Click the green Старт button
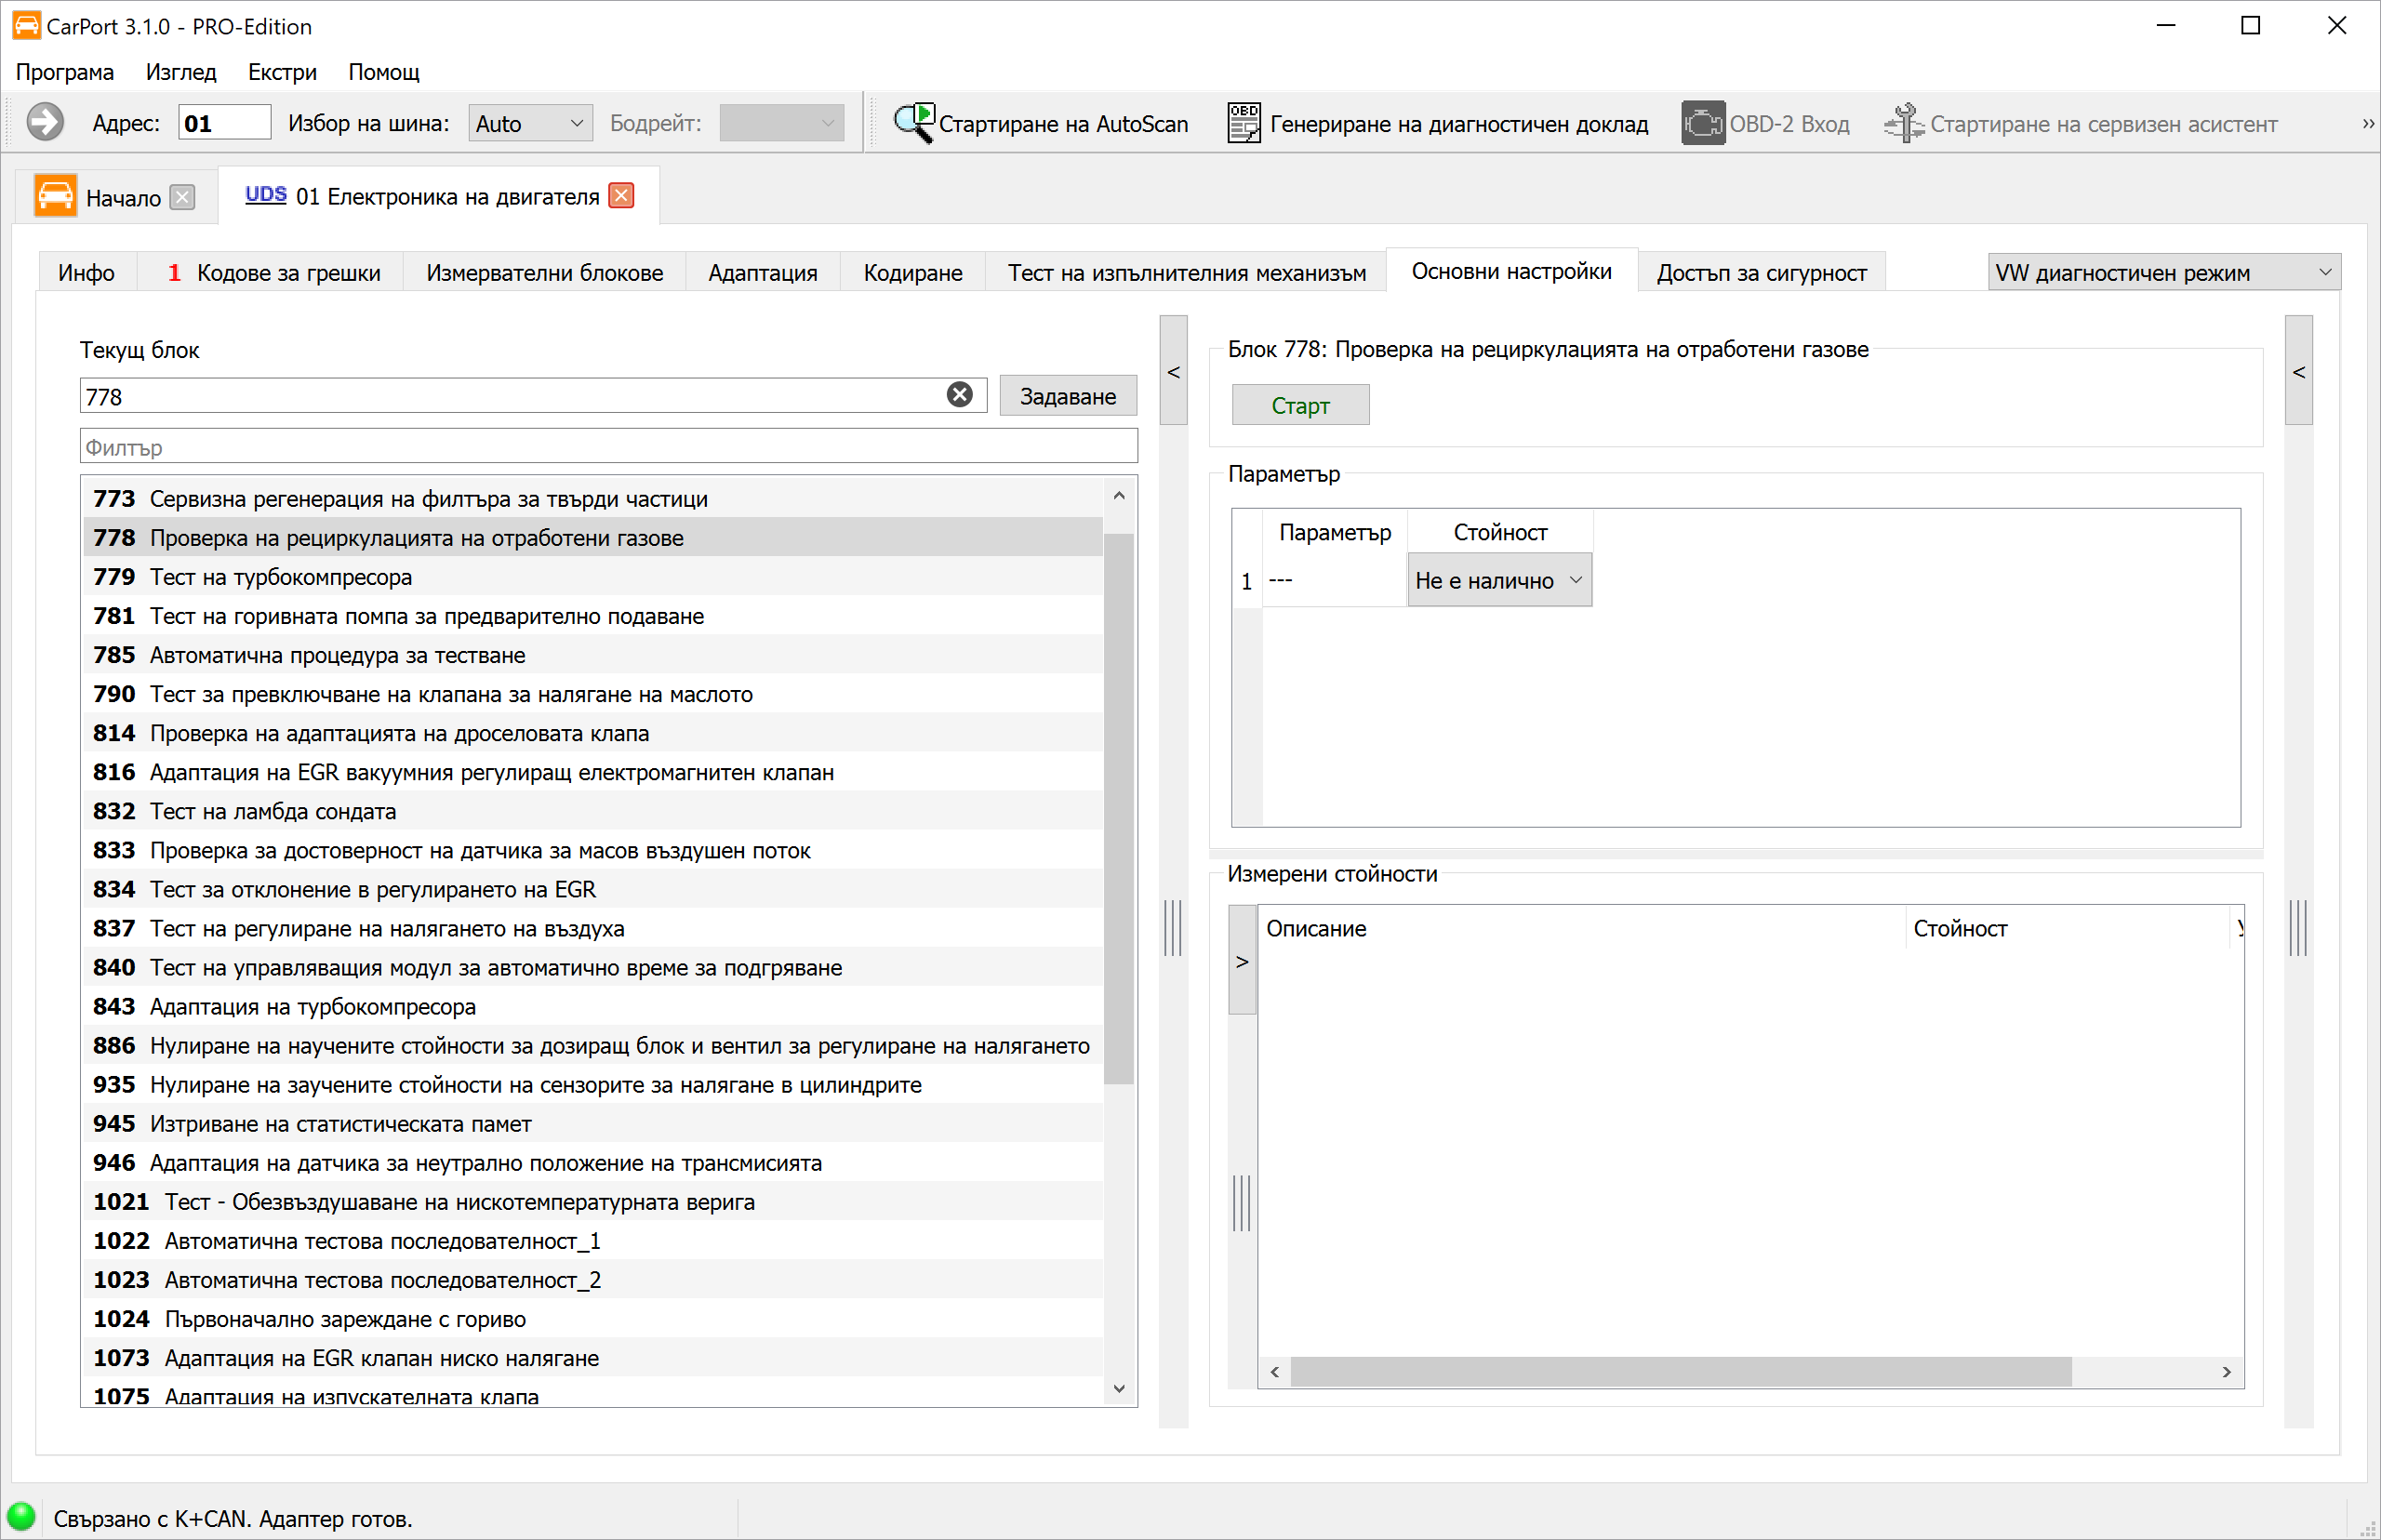 tap(1300, 405)
